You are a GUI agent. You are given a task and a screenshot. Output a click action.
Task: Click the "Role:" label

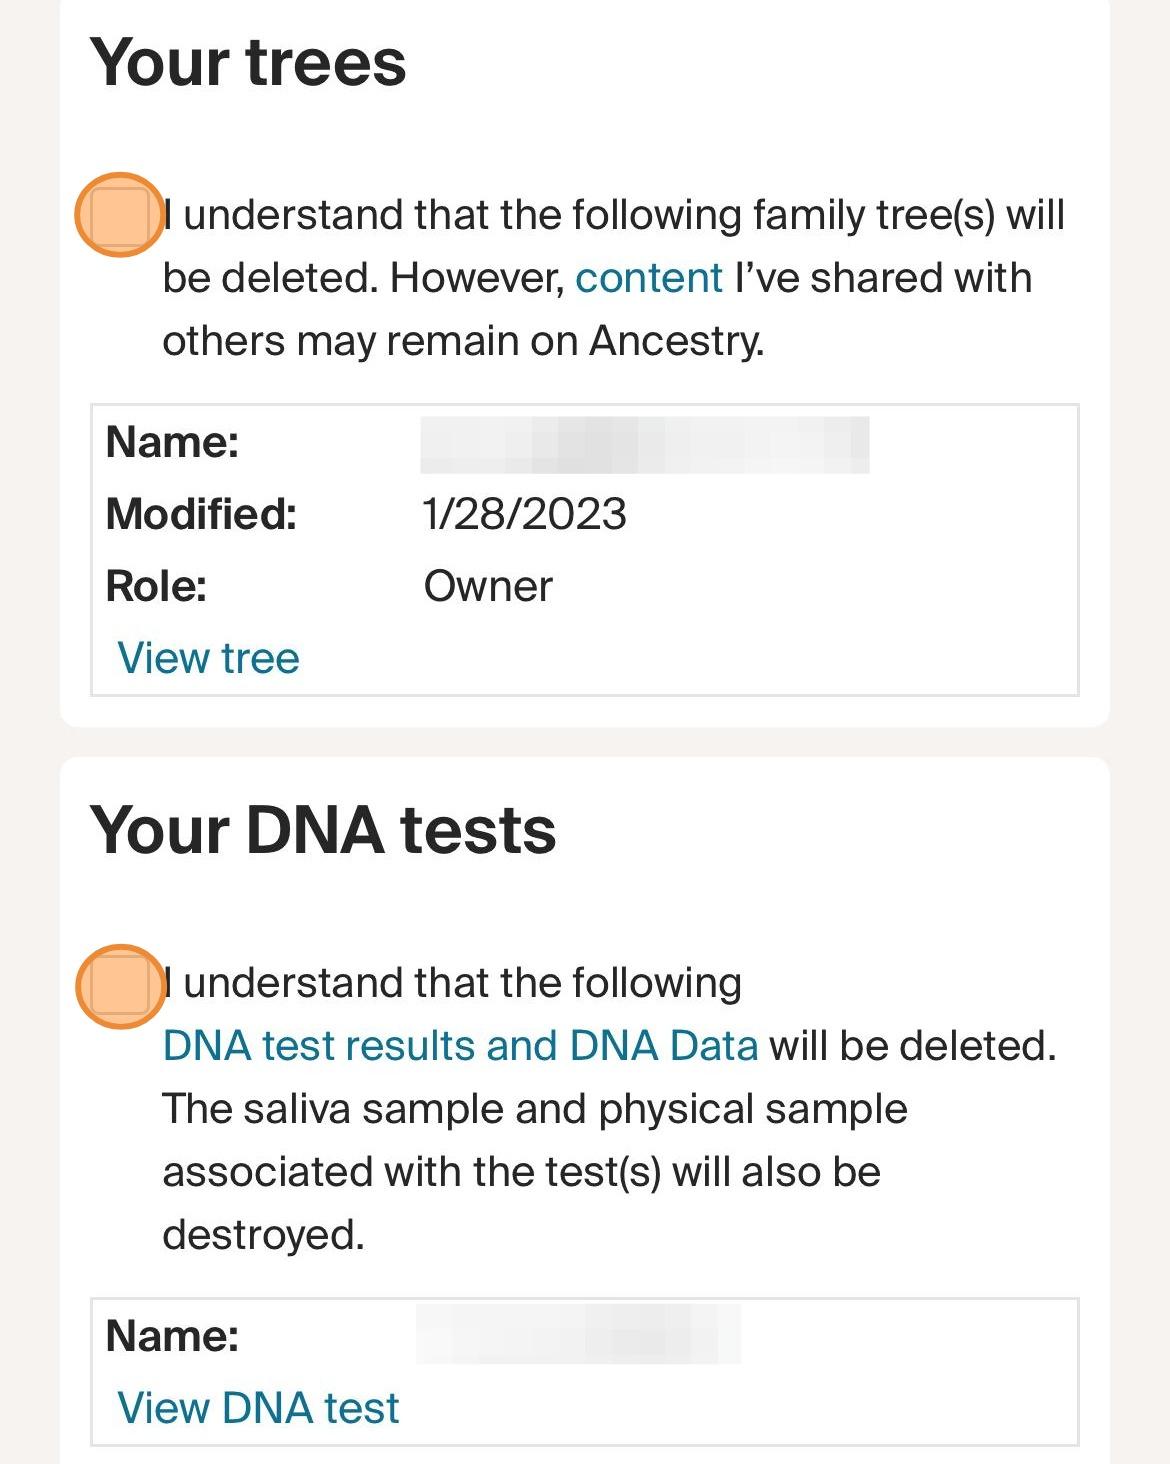coord(156,587)
